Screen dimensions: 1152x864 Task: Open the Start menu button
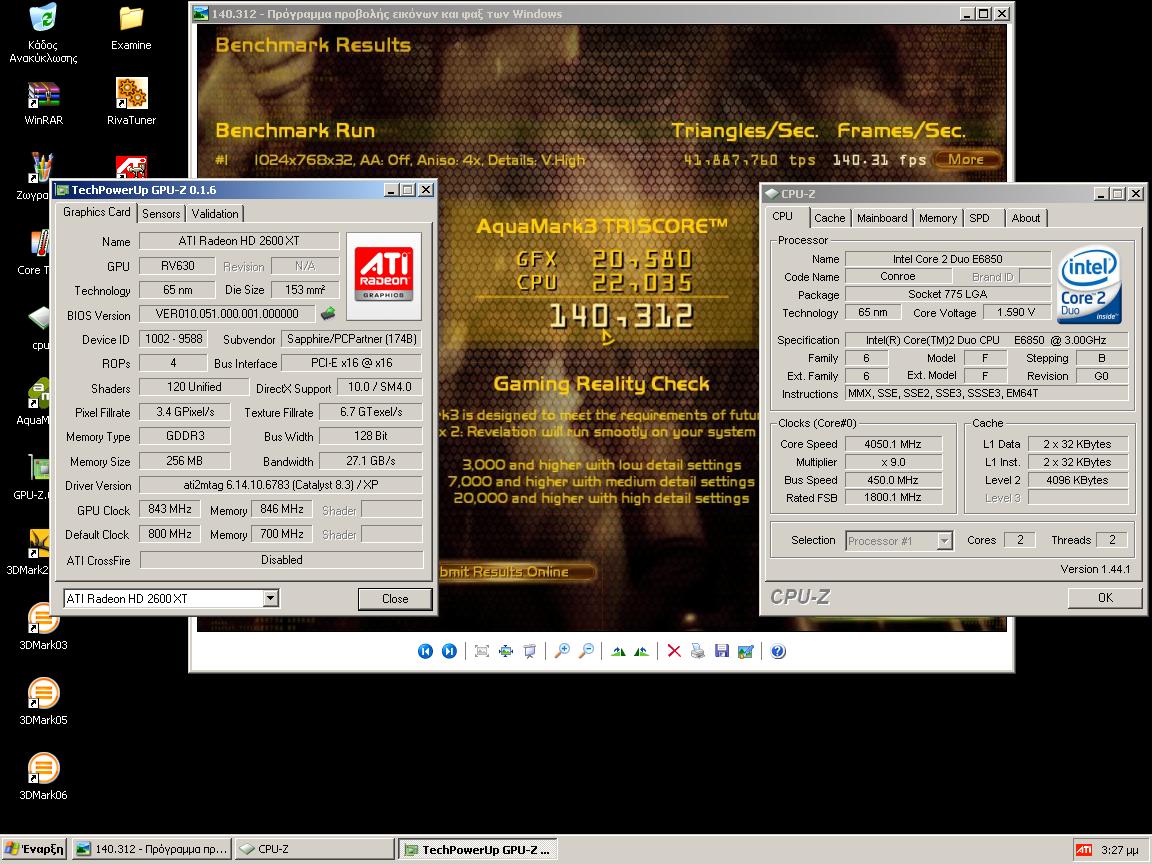pyautogui.click(x=35, y=849)
